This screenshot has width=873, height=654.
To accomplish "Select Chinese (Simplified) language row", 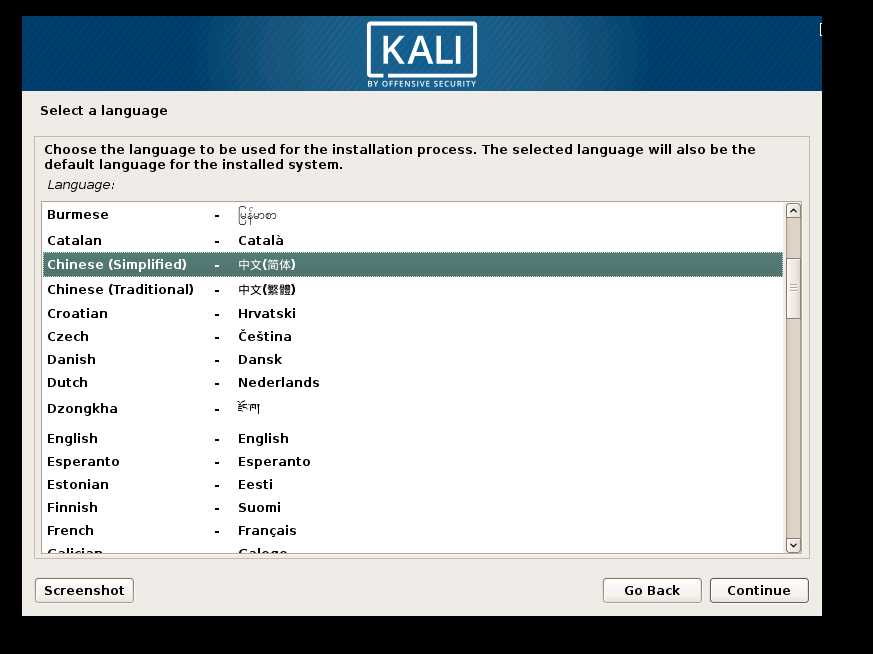I will (413, 264).
